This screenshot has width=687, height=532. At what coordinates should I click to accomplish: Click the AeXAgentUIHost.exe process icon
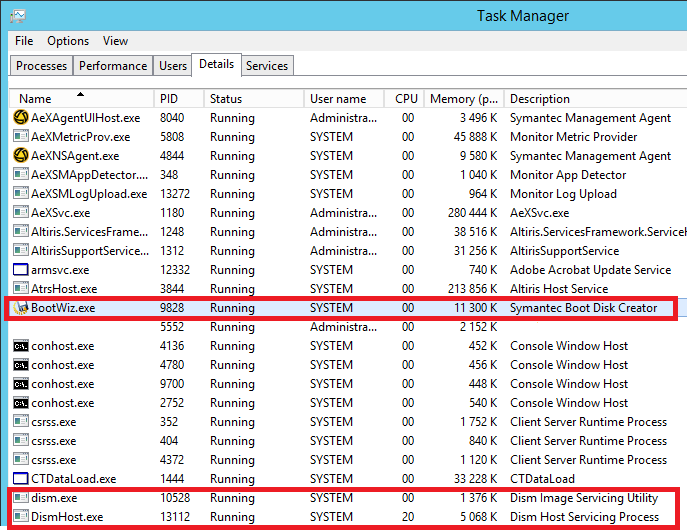pos(21,118)
